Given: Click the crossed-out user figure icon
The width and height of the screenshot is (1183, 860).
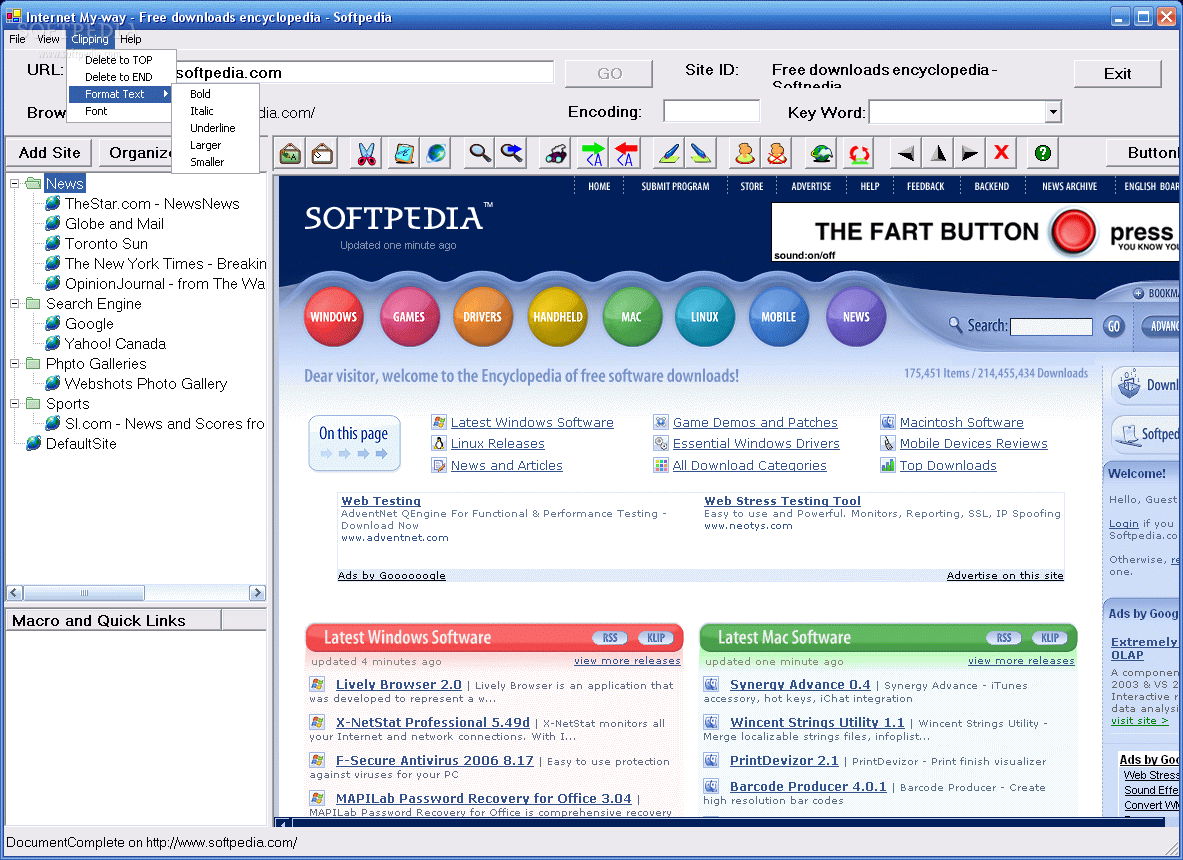Looking at the screenshot, I should click(777, 153).
